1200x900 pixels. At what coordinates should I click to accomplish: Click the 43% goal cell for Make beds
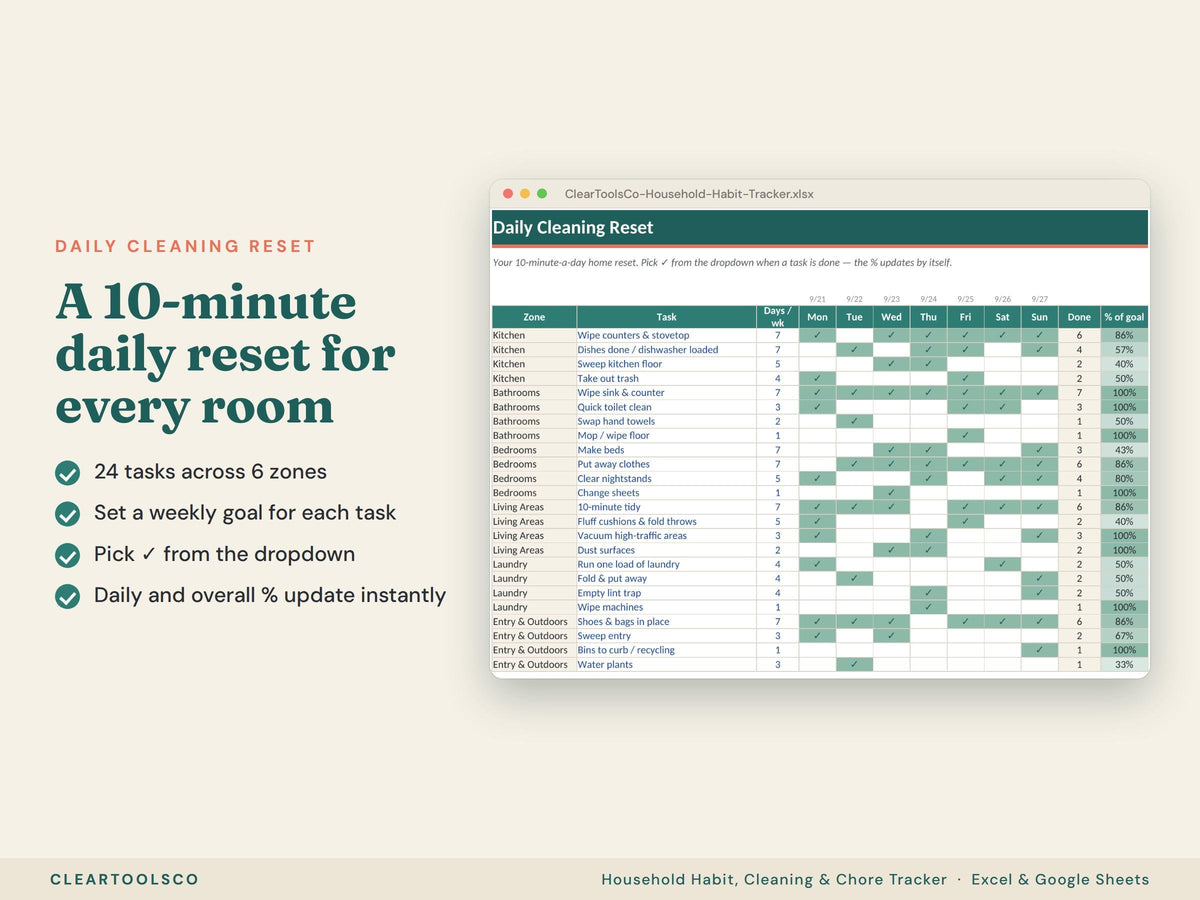click(x=1124, y=450)
